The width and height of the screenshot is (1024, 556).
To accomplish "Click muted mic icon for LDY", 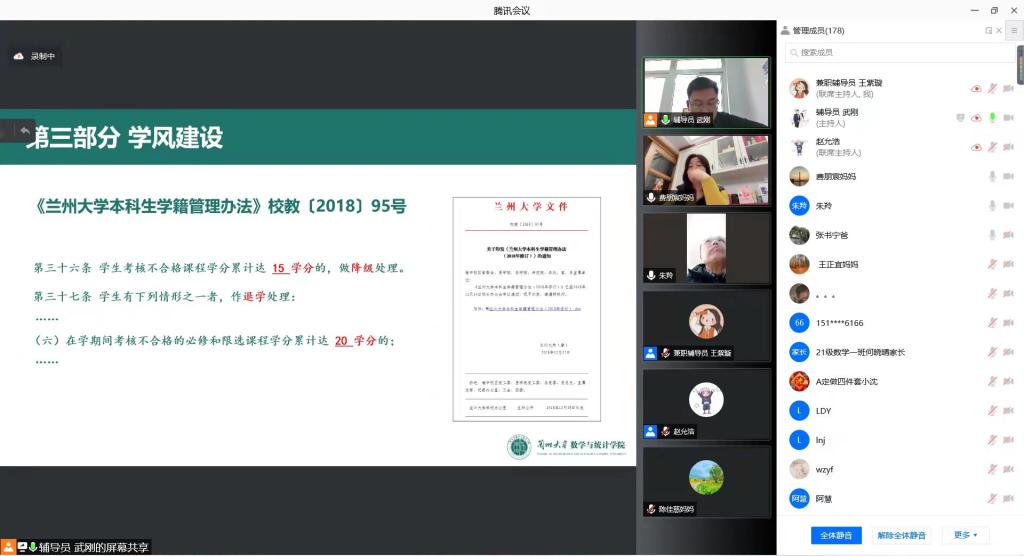I will click(992, 411).
